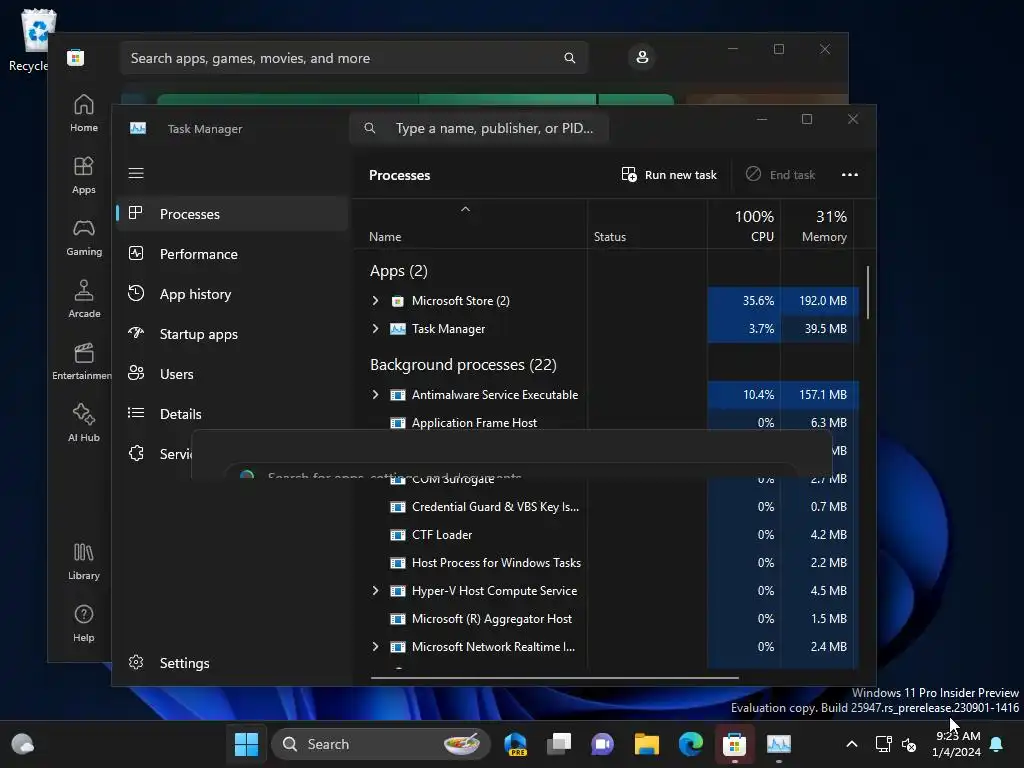Open Entertainment section in Microsoft Store
This screenshot has height=768, width=1024.
pos(82,361)
